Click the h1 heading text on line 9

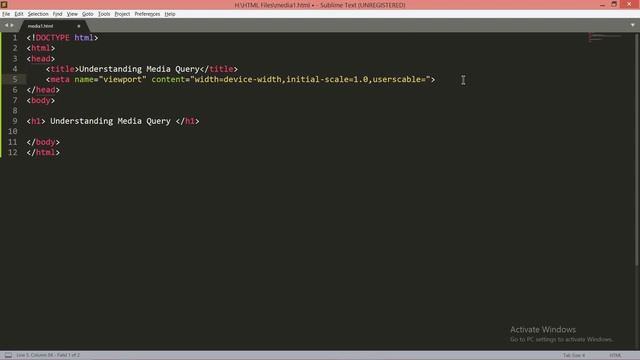click(110, 121)
